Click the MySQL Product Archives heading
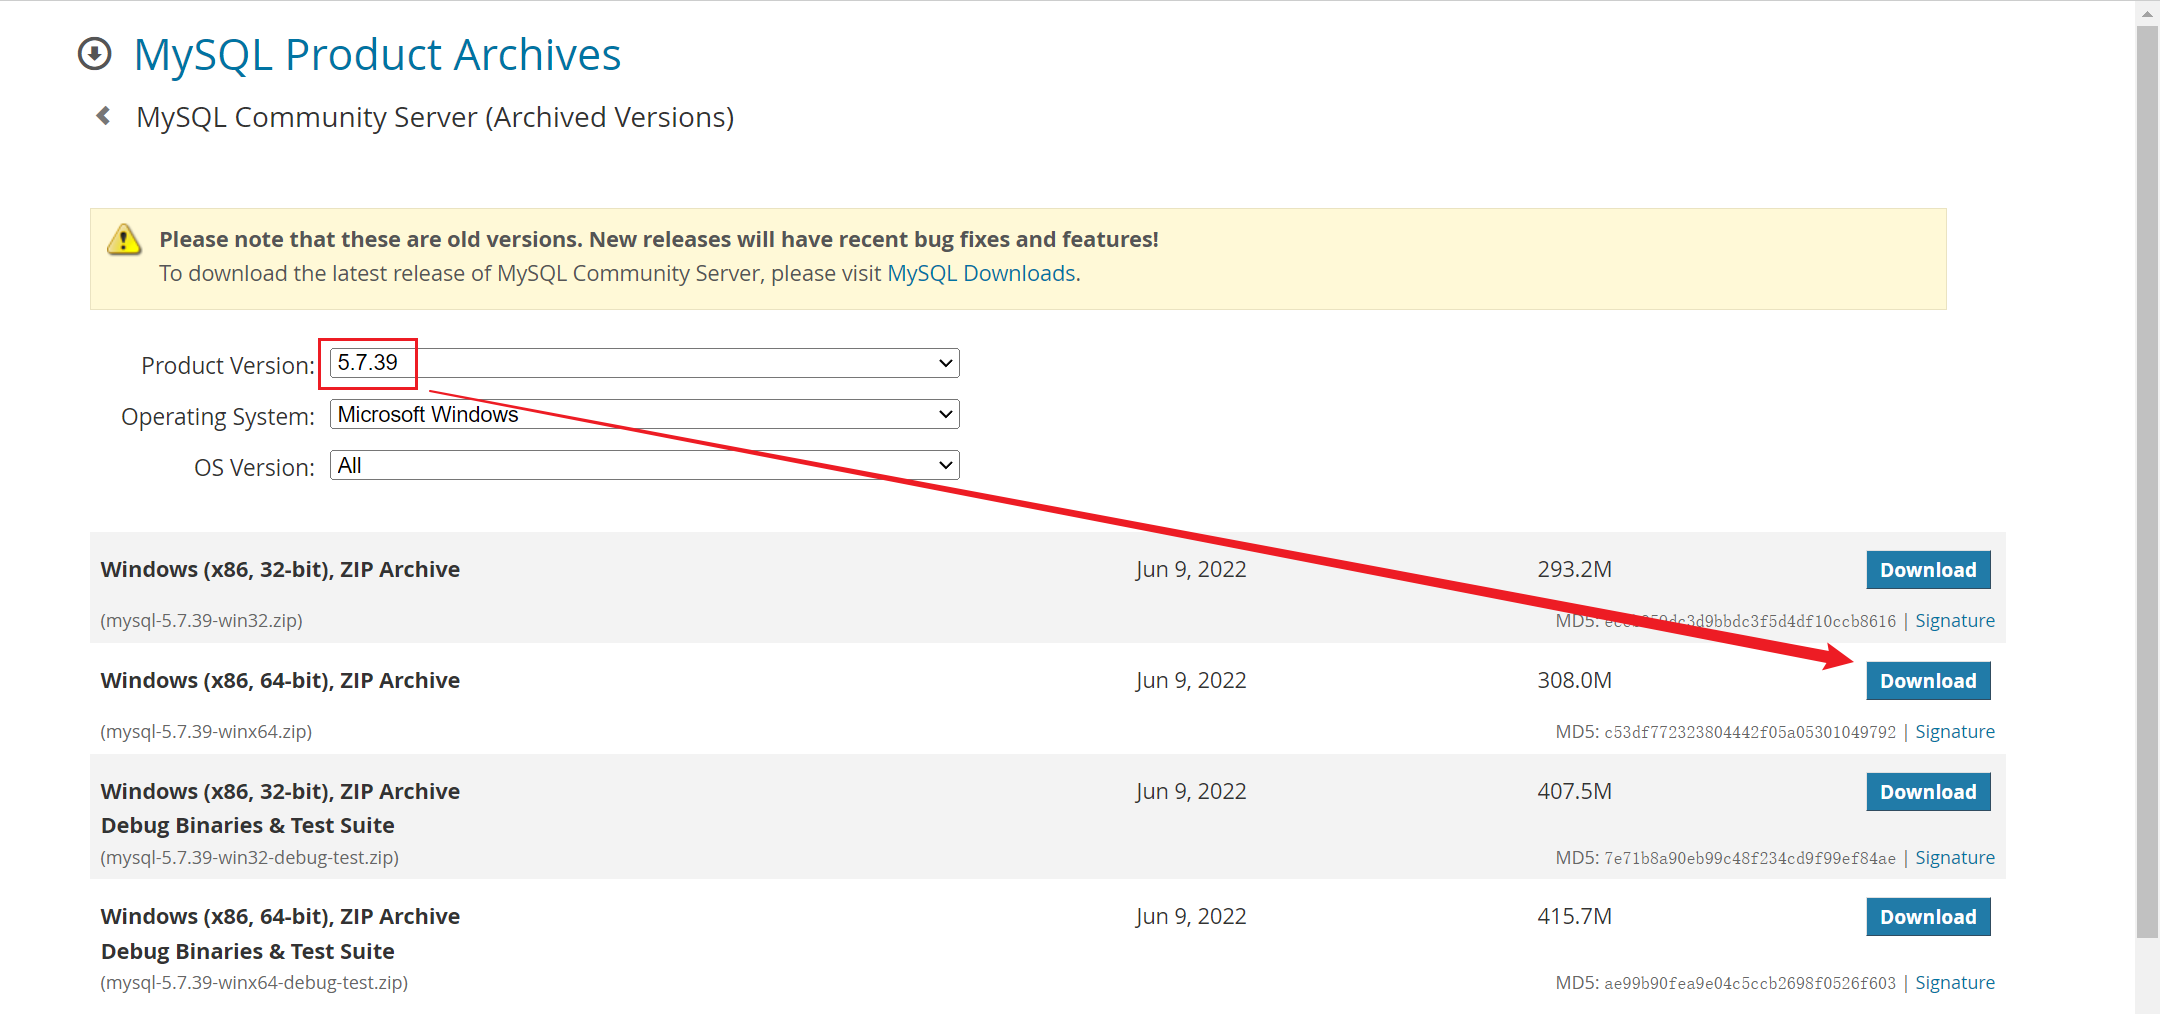 377,55
